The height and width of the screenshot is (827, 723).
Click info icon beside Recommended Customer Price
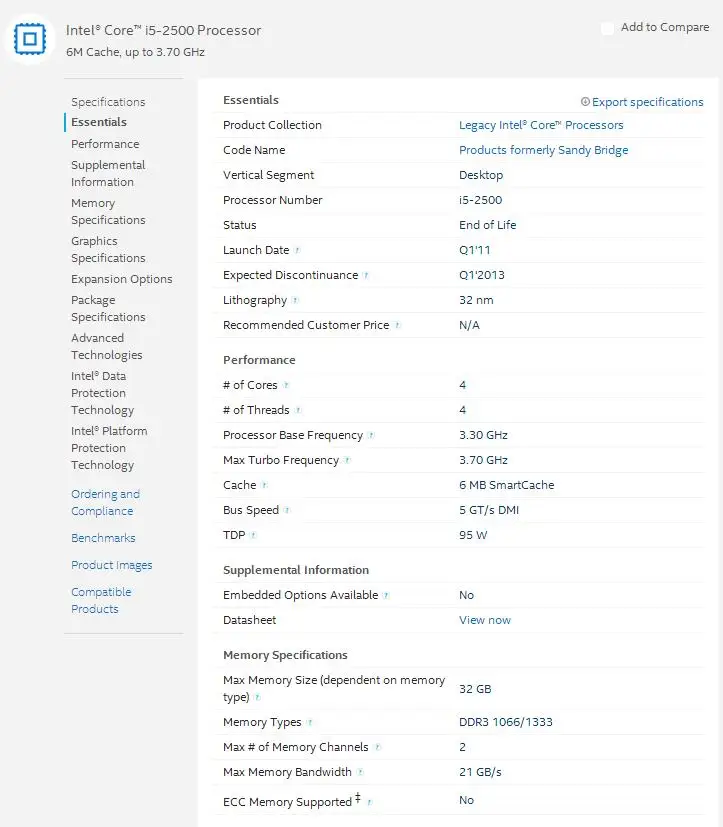coord(398,325)
